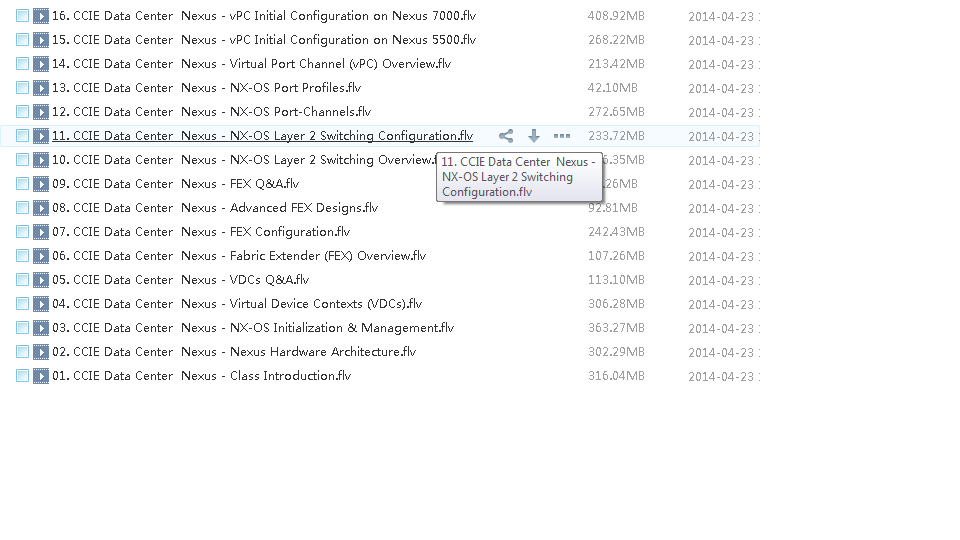Click the 113.10MB size value
The height and width of the screenshot is (540, 960).
point(616,280)
